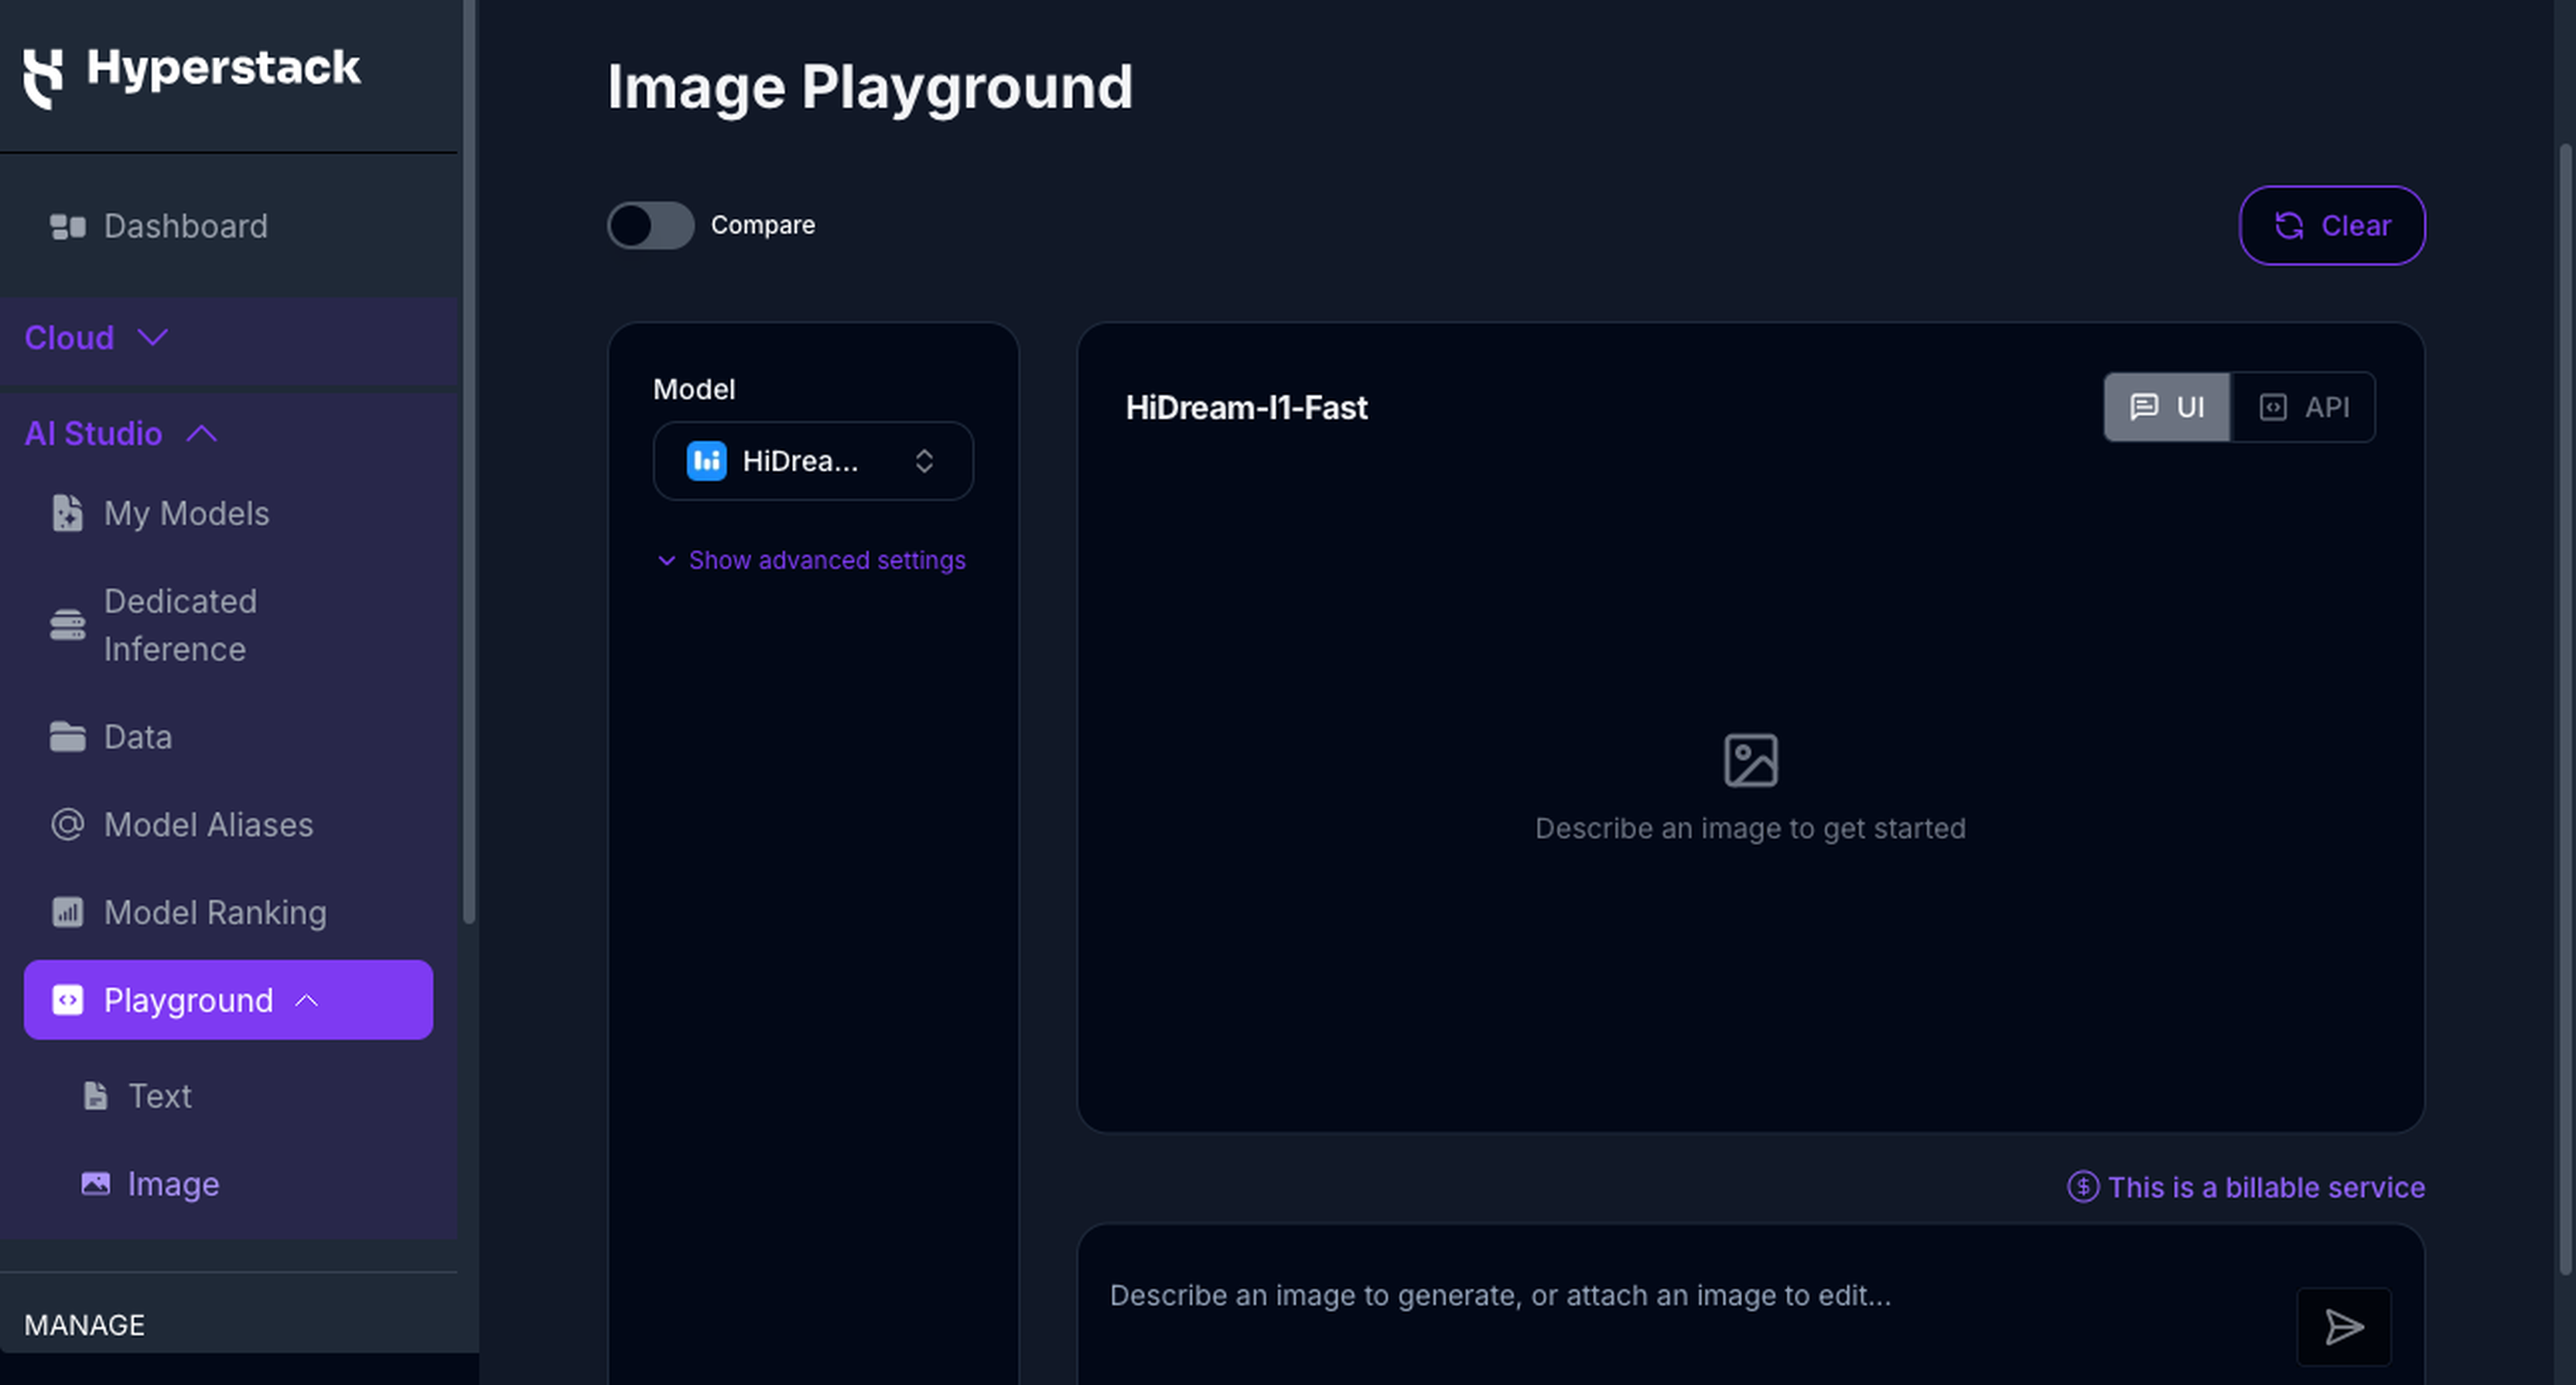Click the chat bubble icon on UI tab
The height and width of the screenshot is (1385, 2576).
point(2143,407)
